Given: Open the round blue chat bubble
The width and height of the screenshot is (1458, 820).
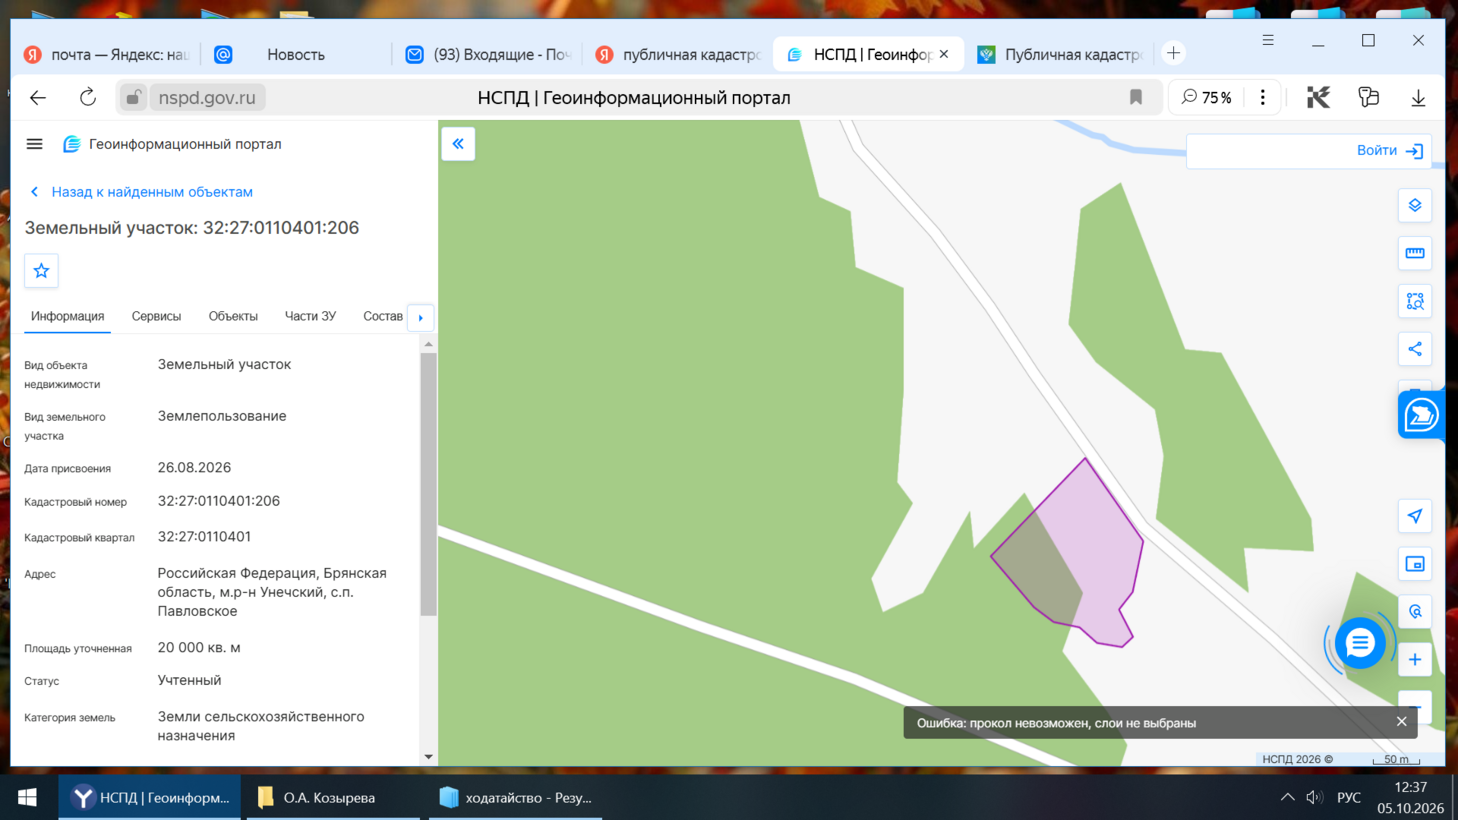Looking at the screenshot, I should [x=1359, y=643].
